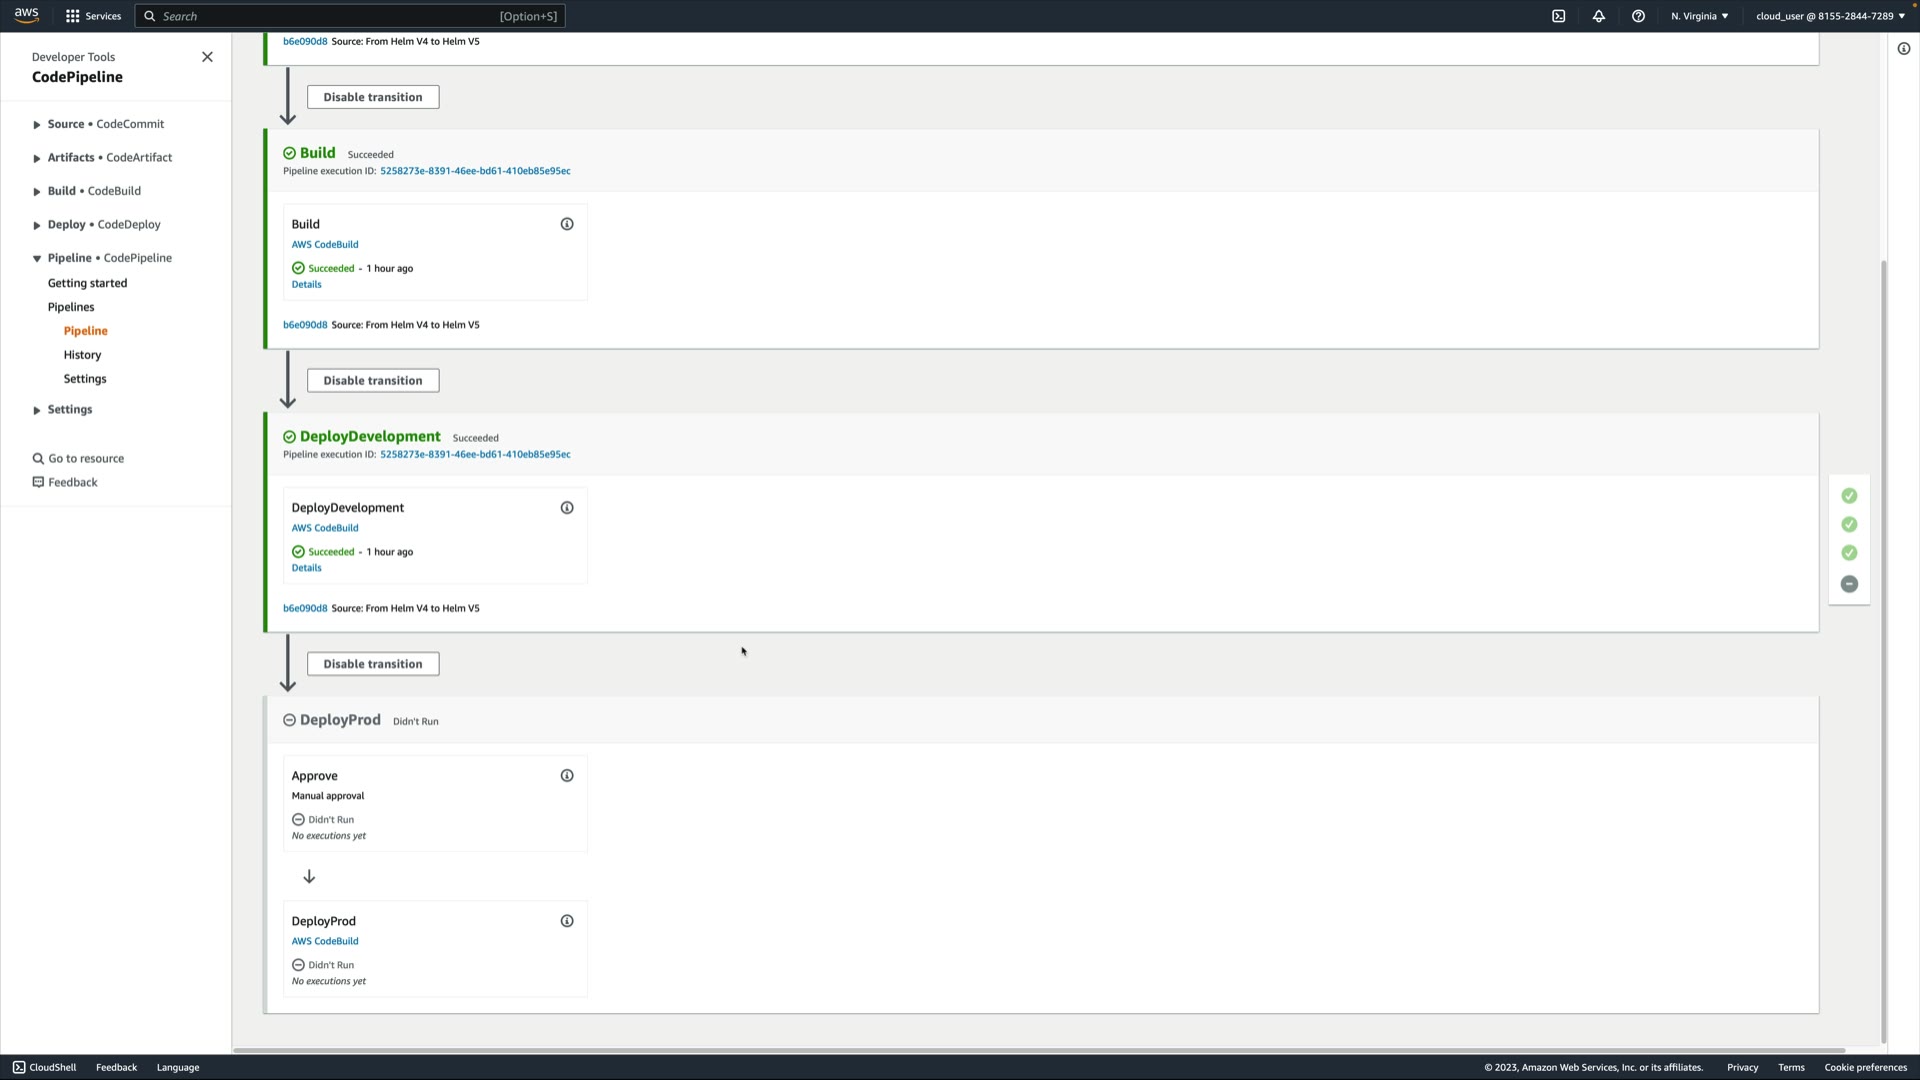Open the notifications bell icon

click(1598, 16)
